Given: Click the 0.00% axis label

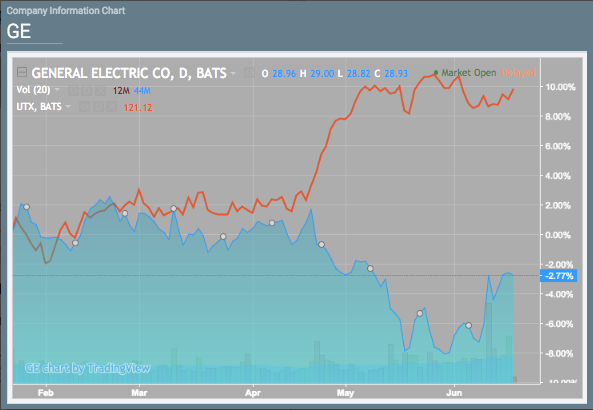Looking at the screenshot, I should coord(558,235).
